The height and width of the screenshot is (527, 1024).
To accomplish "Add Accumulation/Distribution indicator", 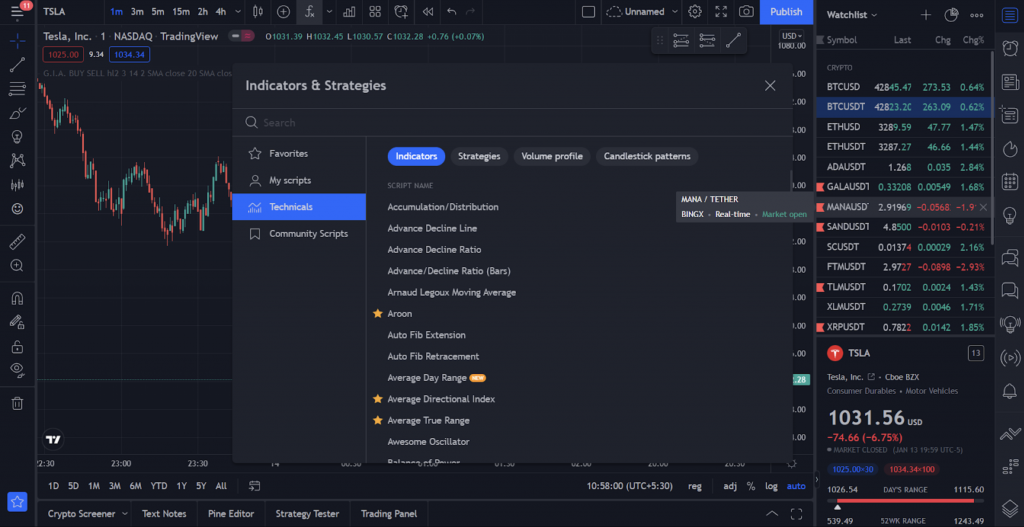I will [x=443, y=207].
